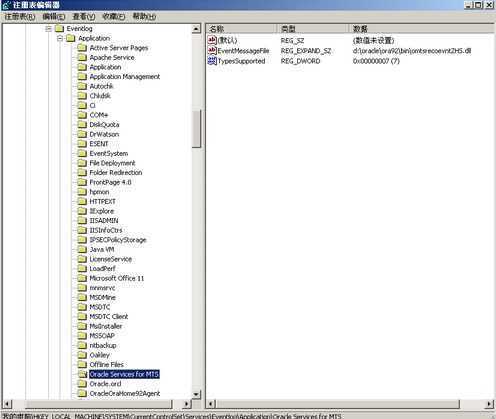The width and height of the screenshot is (496, 419).
Task: Click the DrWatson folder icon
Action: [x=82, y=134]
